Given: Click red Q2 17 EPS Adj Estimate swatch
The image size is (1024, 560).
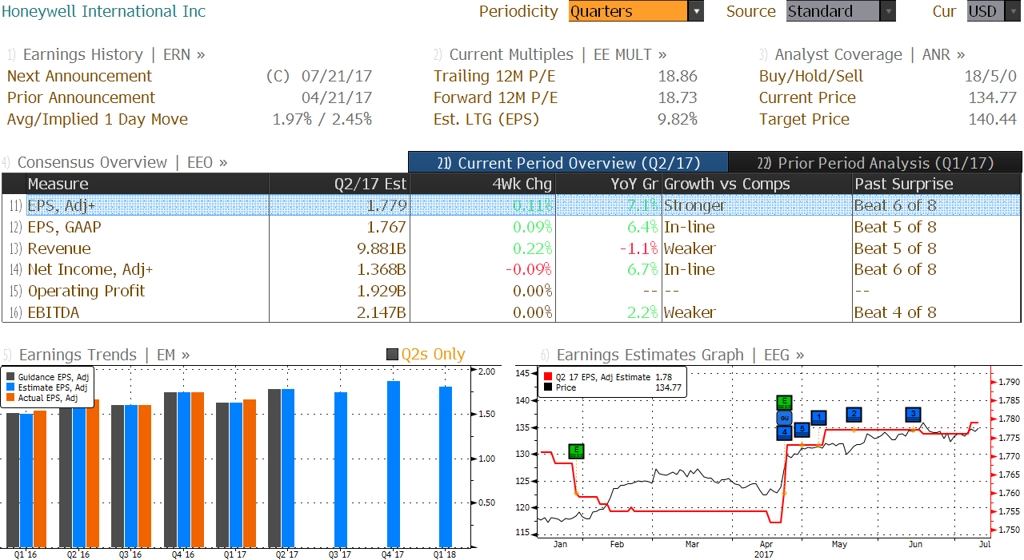Looking at the screenshot, I should (548, 377).
